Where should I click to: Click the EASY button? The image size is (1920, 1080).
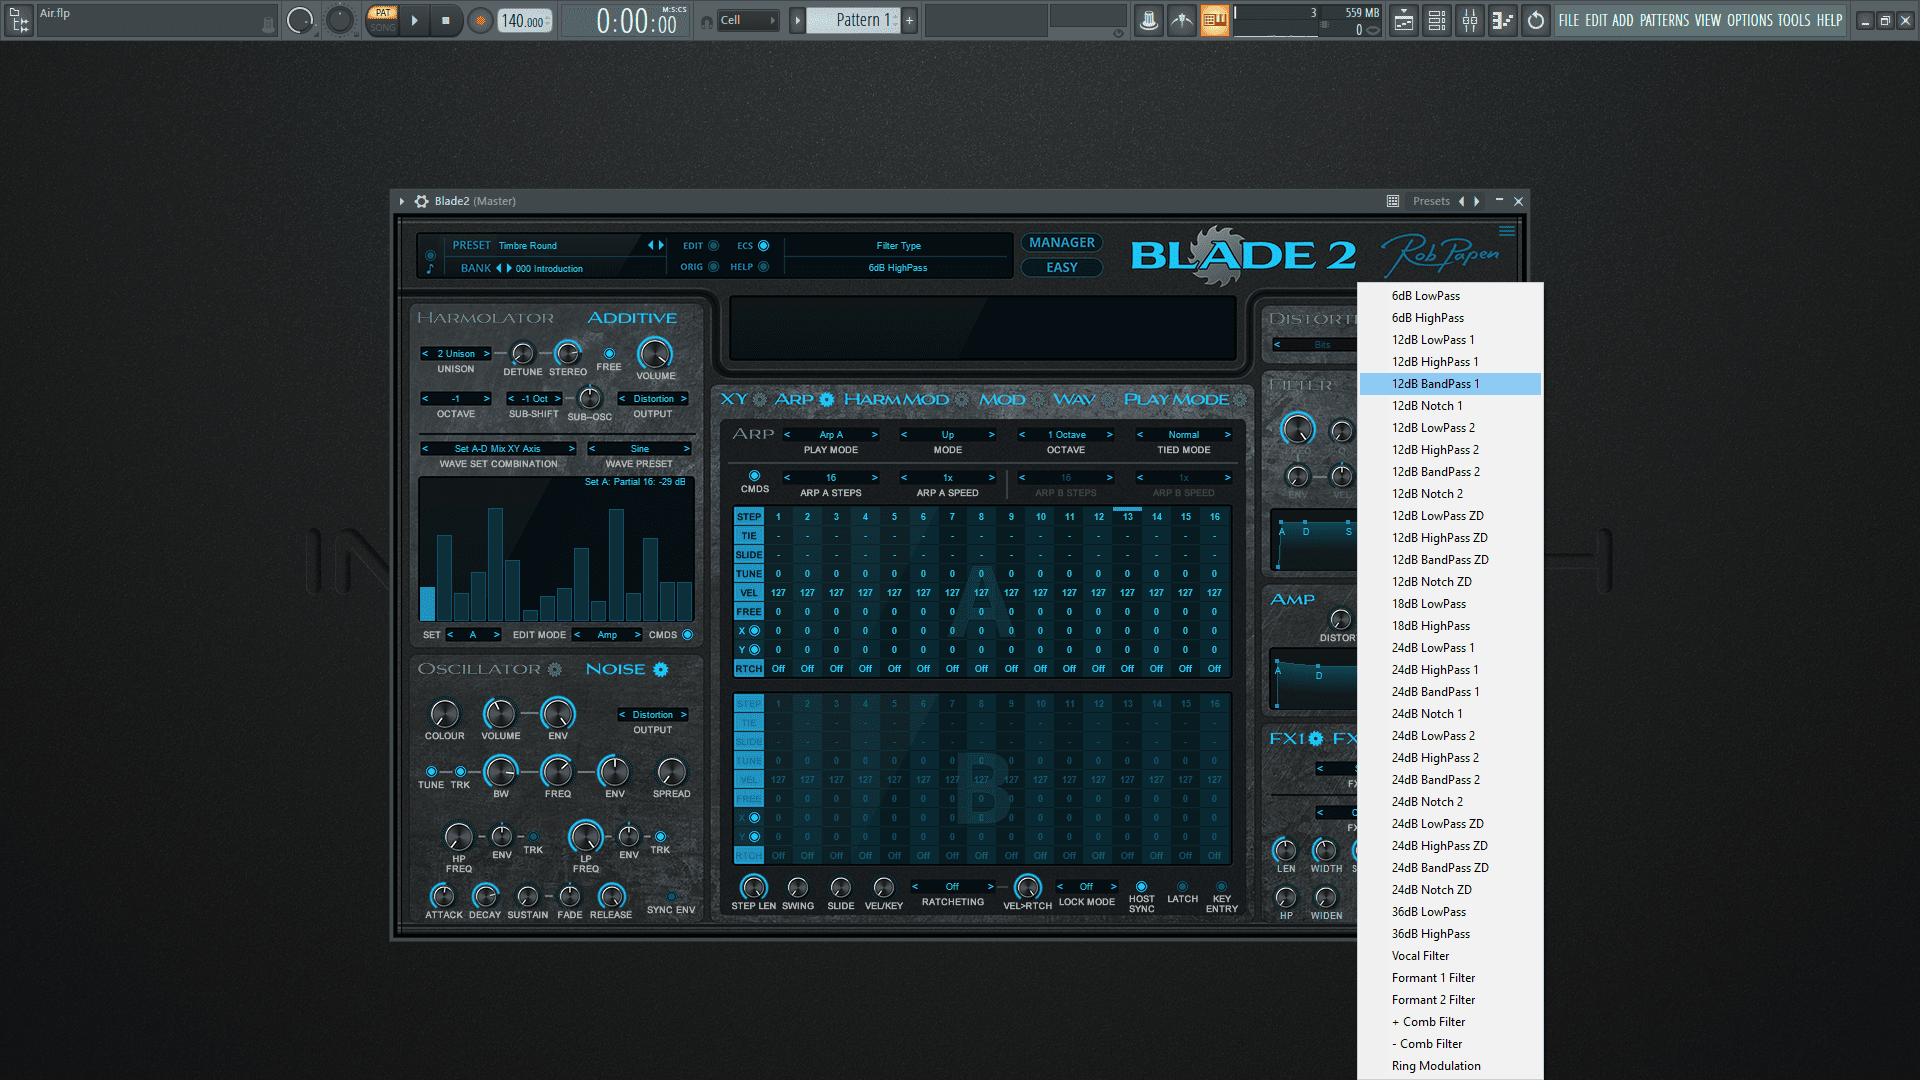1062,268
